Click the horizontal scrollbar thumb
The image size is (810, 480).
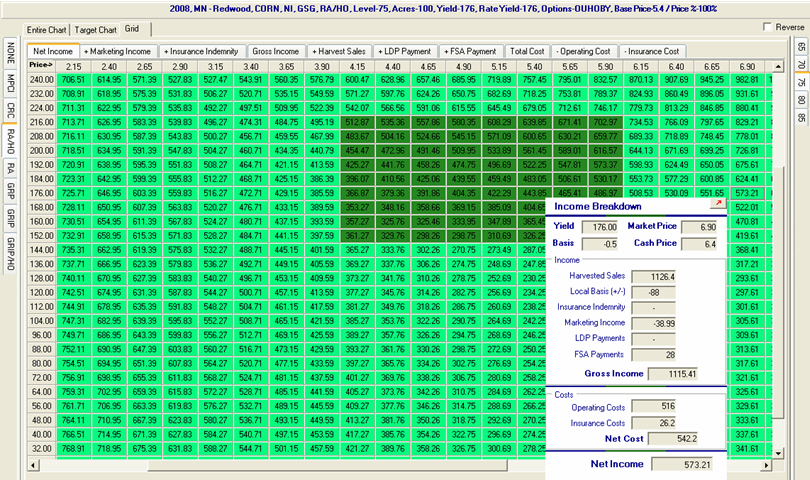coord(328,465)
